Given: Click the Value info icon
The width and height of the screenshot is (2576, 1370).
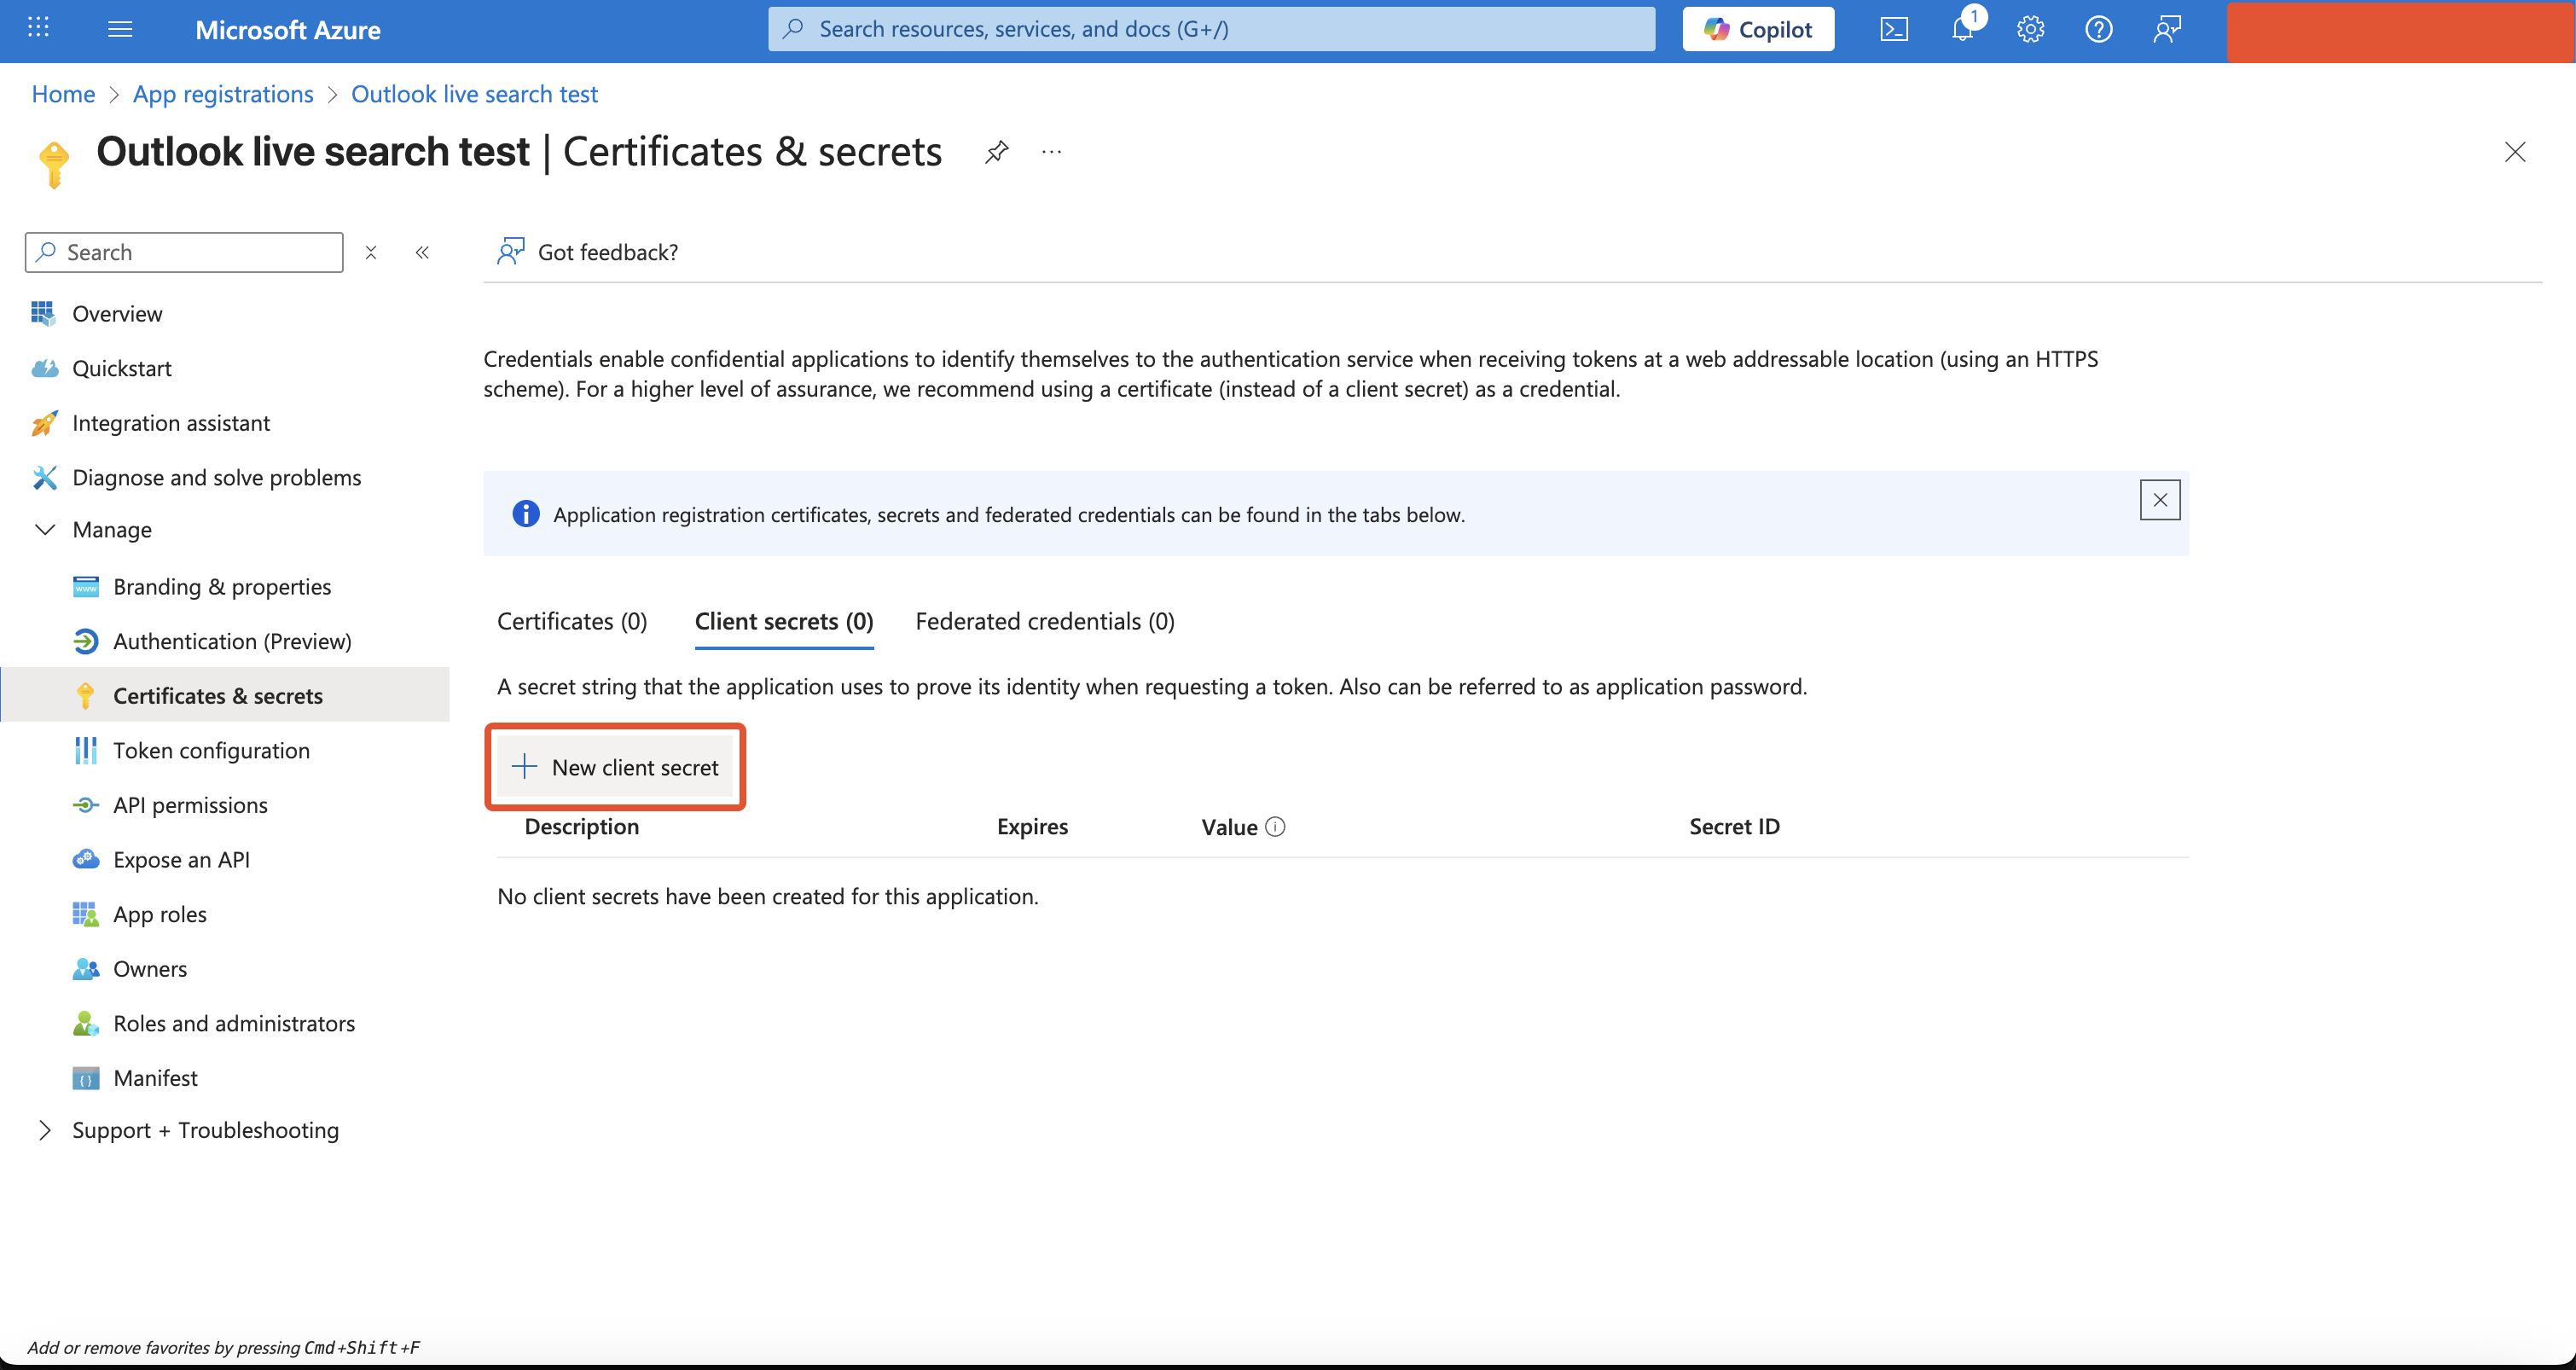Looking at the screenshot, I should click(1275, 827).
